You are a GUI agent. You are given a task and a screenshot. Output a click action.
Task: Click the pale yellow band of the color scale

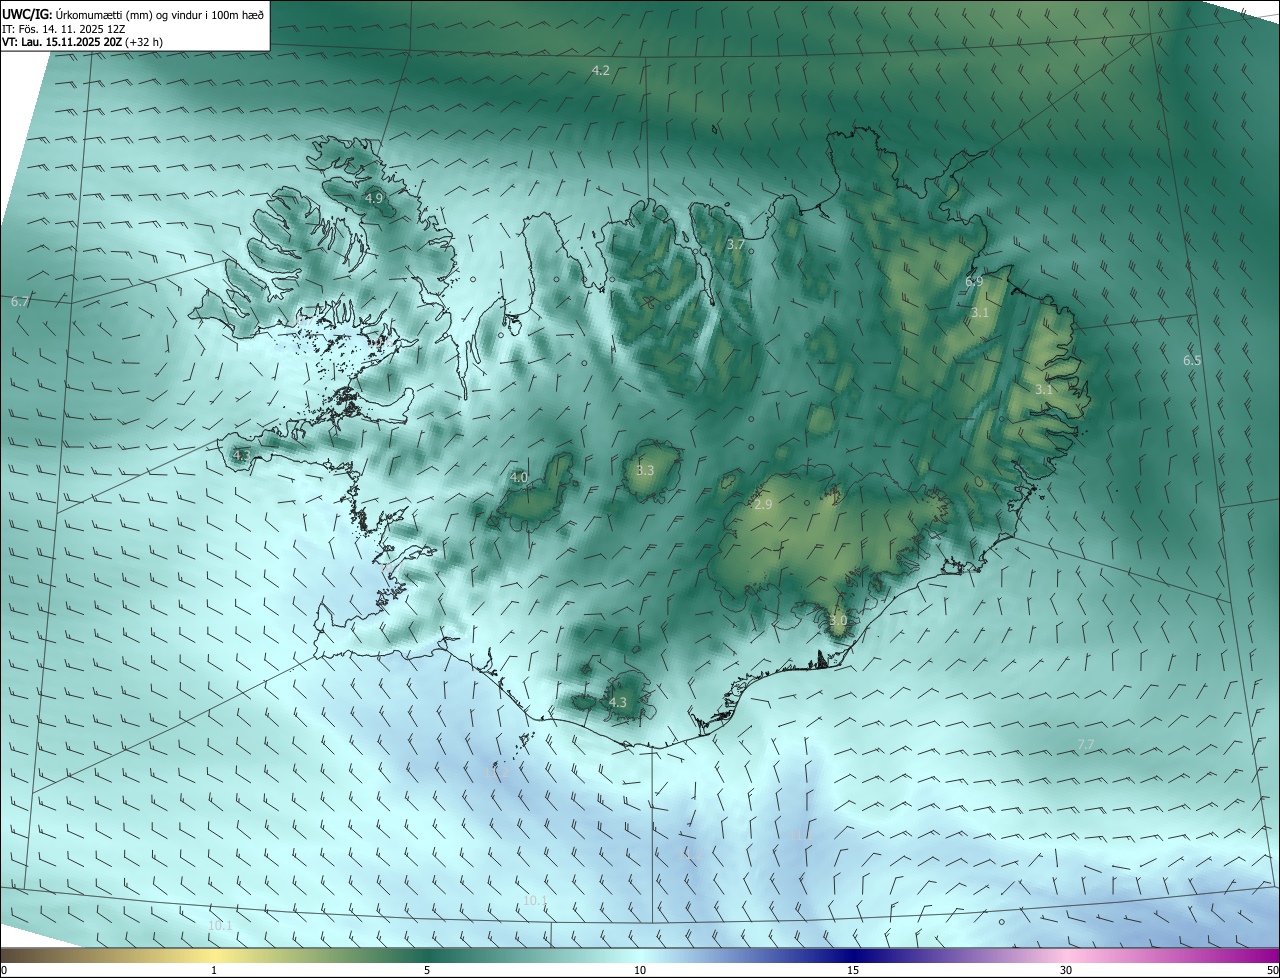click(x=214, y=955)
